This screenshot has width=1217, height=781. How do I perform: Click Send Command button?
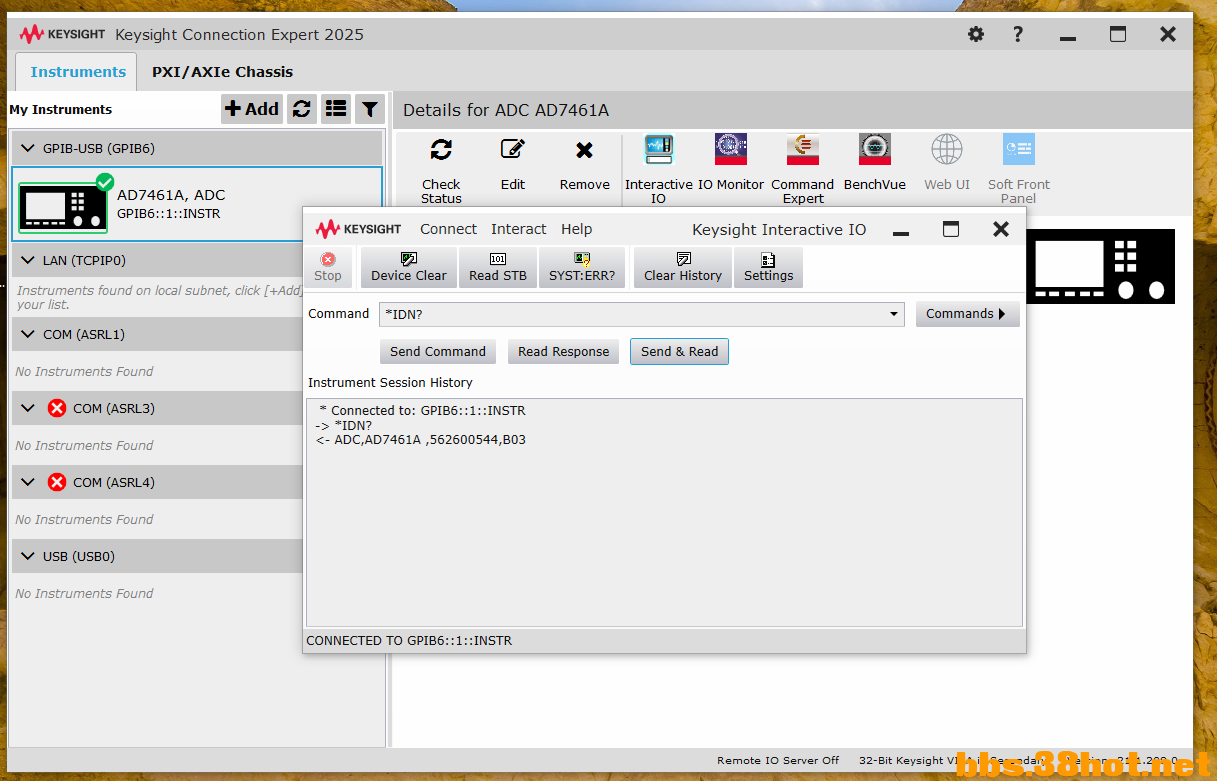click(x=438, y=352)
